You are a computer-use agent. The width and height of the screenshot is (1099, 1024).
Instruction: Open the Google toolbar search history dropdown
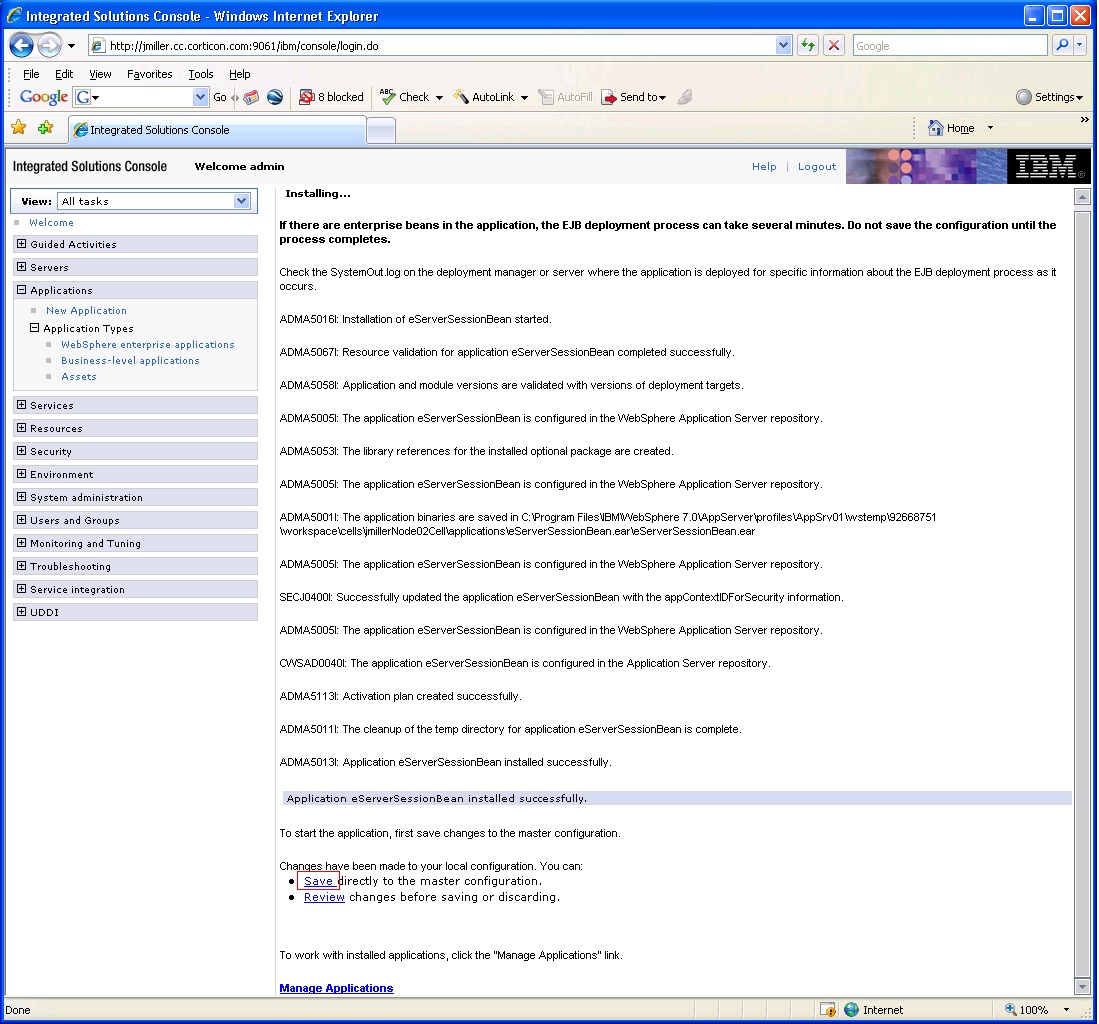click(200, 97)
